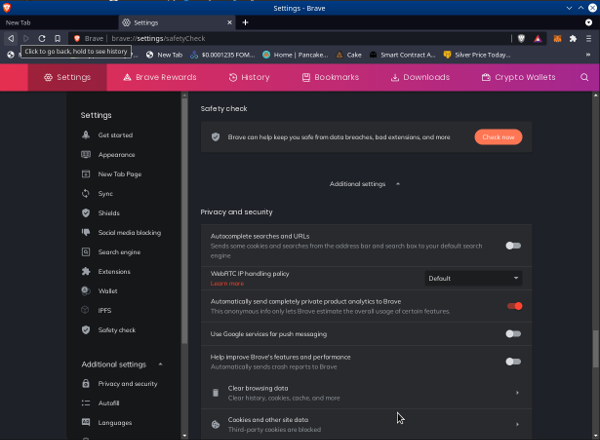Open Brave Rewards header tab
The image size is (600, 440).
160,77
